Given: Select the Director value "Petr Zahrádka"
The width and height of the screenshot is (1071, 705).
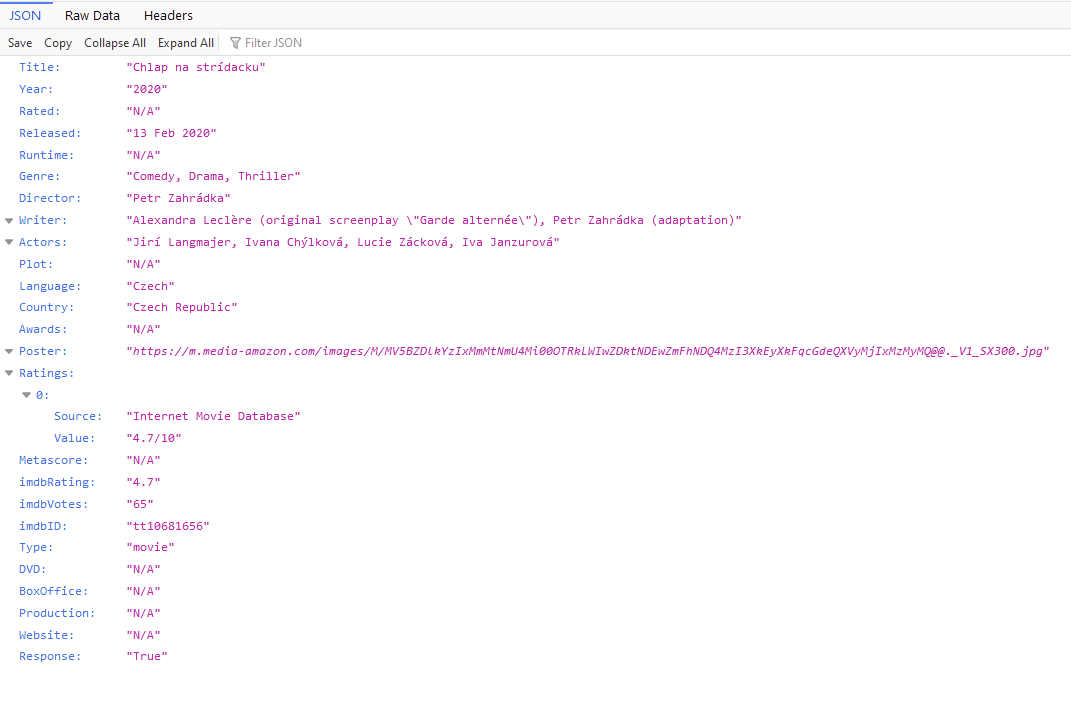Looking at the screenshot, I should pyautogui.click(x=178, y=197).
